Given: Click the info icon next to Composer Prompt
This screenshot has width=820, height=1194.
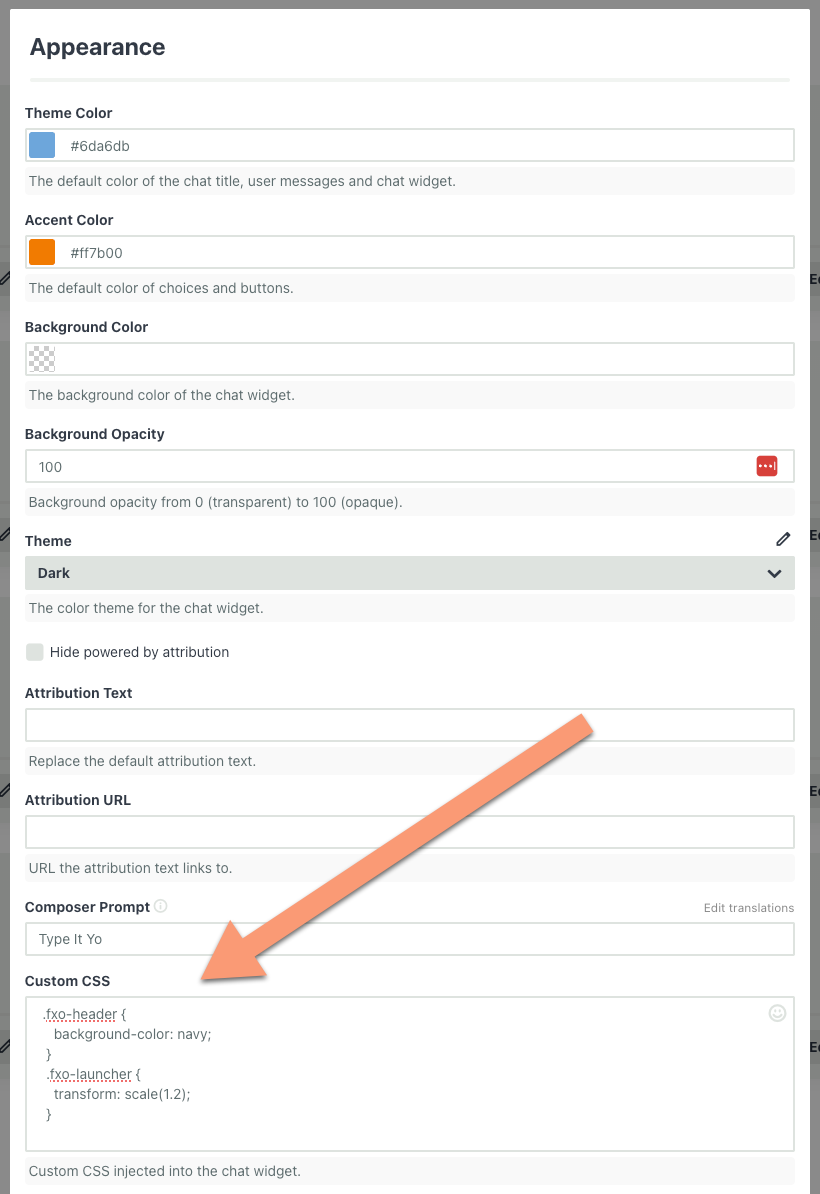Looking at the screenshot, I should 163,906.
